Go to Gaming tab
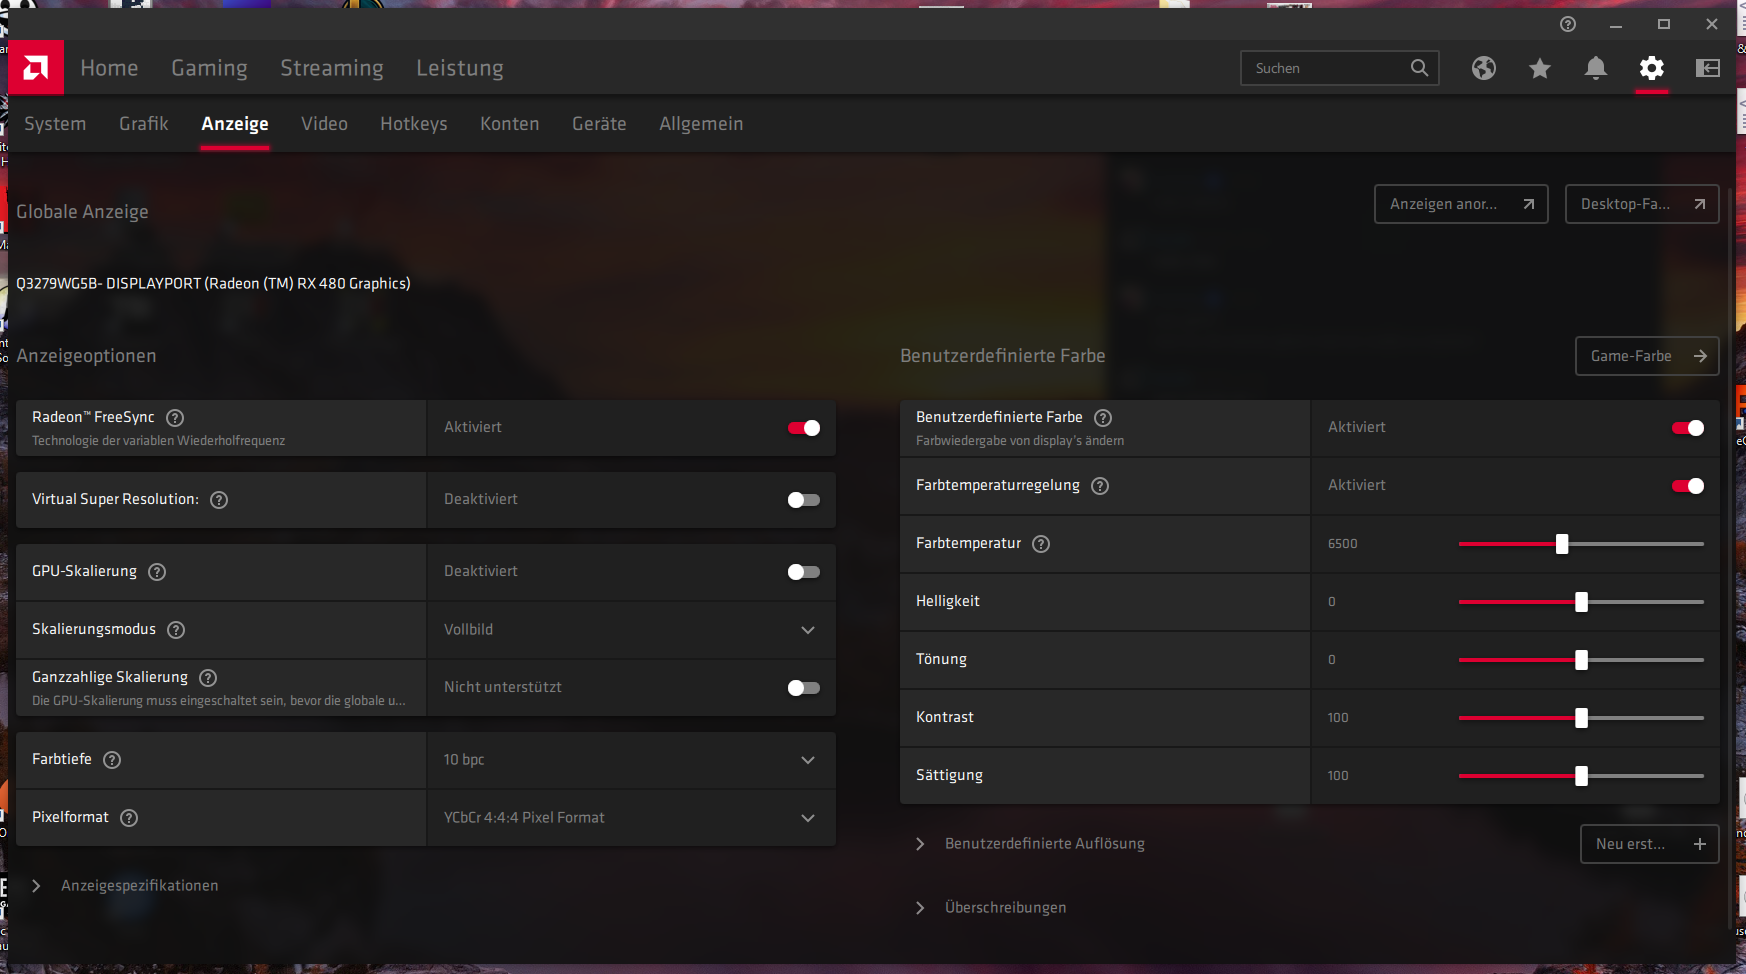 [209, 68]
